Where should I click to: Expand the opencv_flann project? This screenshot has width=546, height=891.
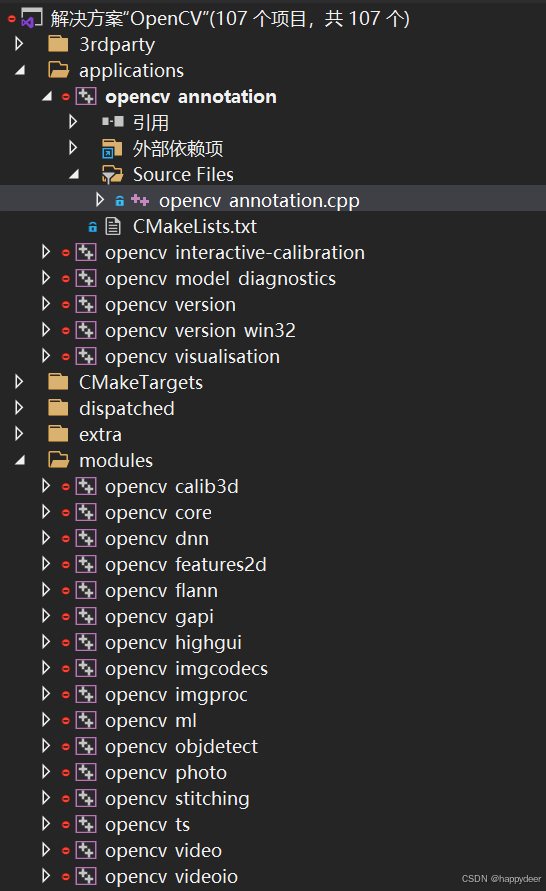click(46, 590)
